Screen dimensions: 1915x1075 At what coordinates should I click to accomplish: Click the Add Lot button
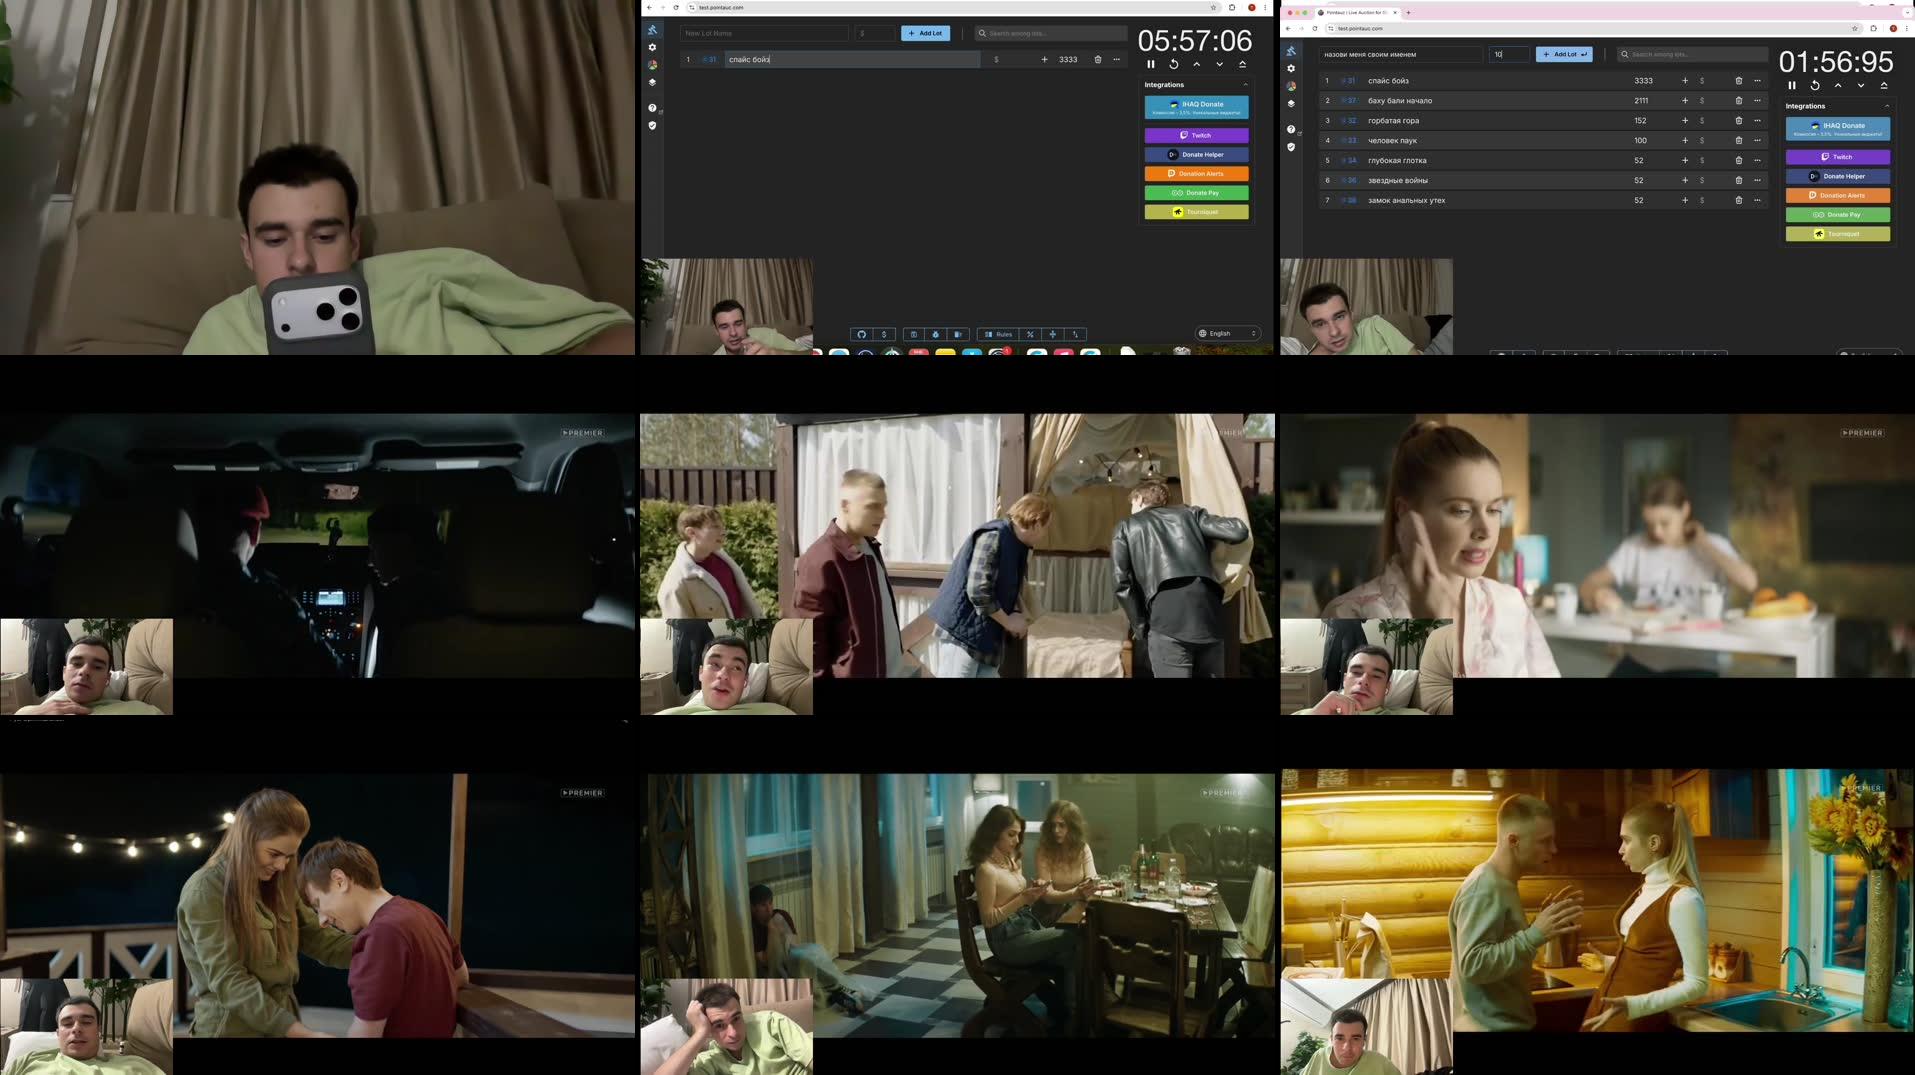[x=924, y=32]
